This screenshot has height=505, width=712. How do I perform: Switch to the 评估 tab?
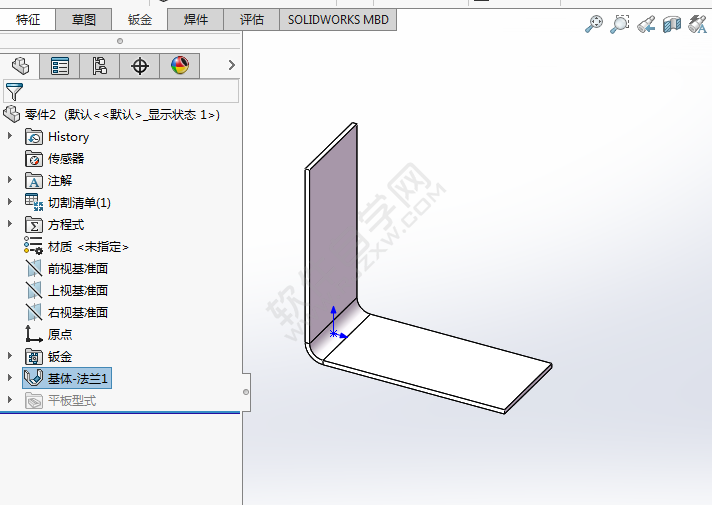click(x=252, y=20)
